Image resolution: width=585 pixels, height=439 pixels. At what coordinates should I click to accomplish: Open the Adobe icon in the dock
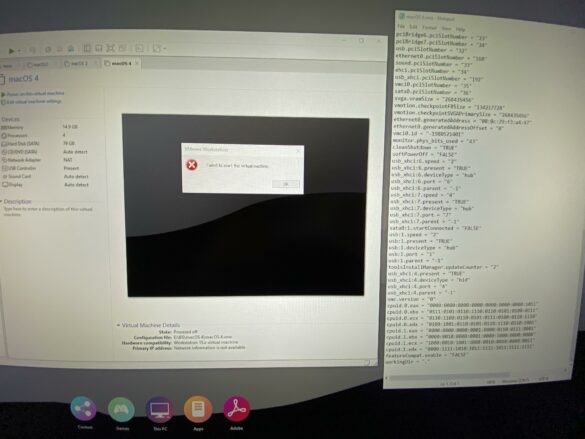(237, 409)
